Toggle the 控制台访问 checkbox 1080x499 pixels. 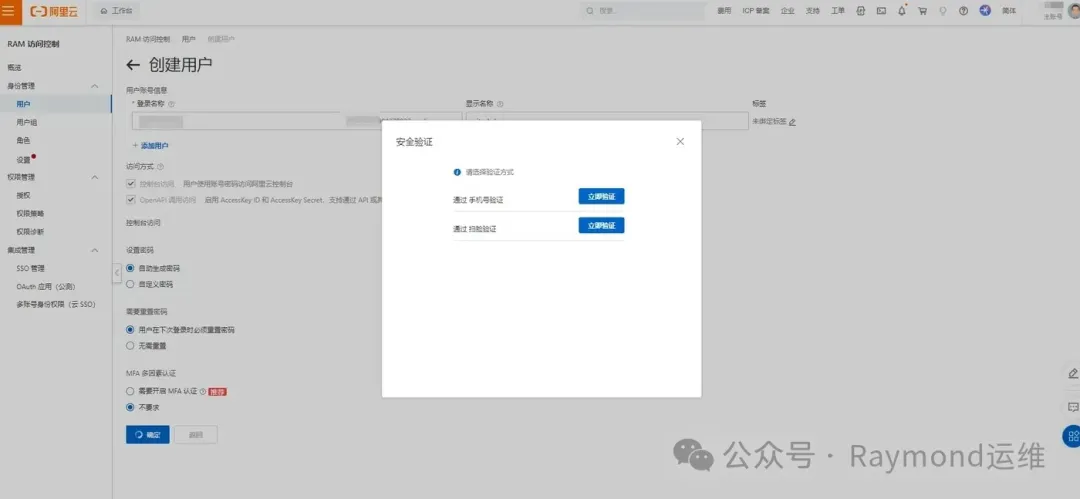pos(131,184)
